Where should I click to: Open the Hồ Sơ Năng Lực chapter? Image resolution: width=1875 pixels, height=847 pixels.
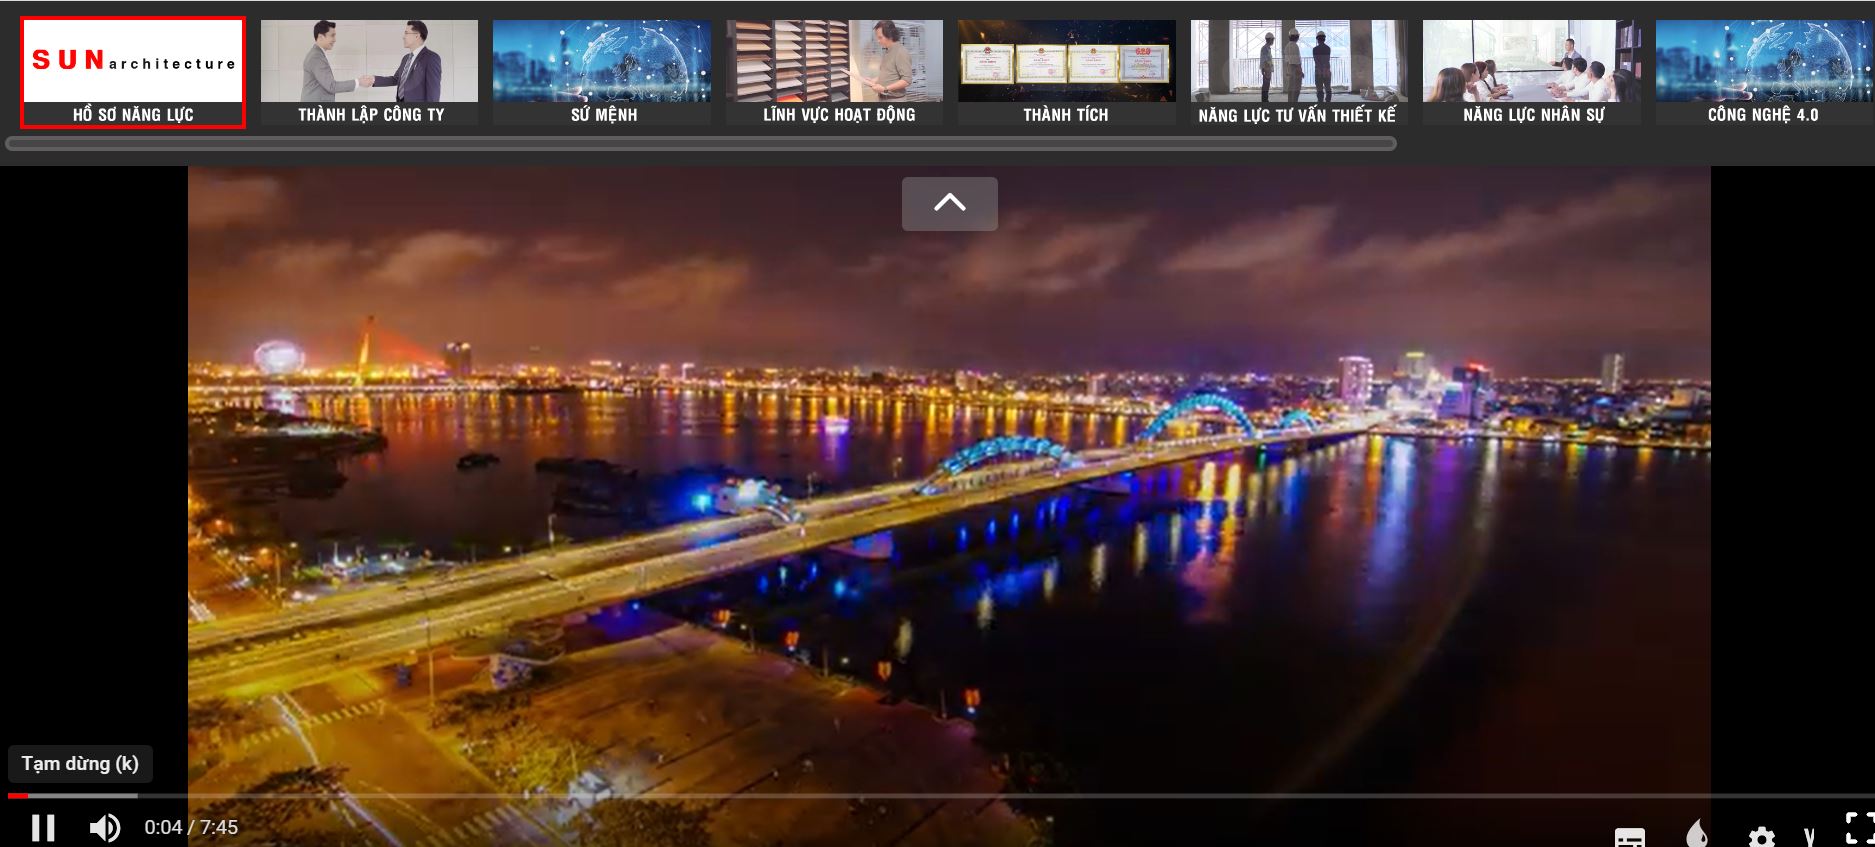tap(133, 72)
